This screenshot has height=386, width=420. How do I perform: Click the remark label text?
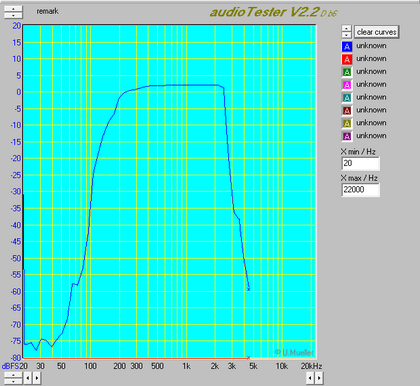coord(47,11)
